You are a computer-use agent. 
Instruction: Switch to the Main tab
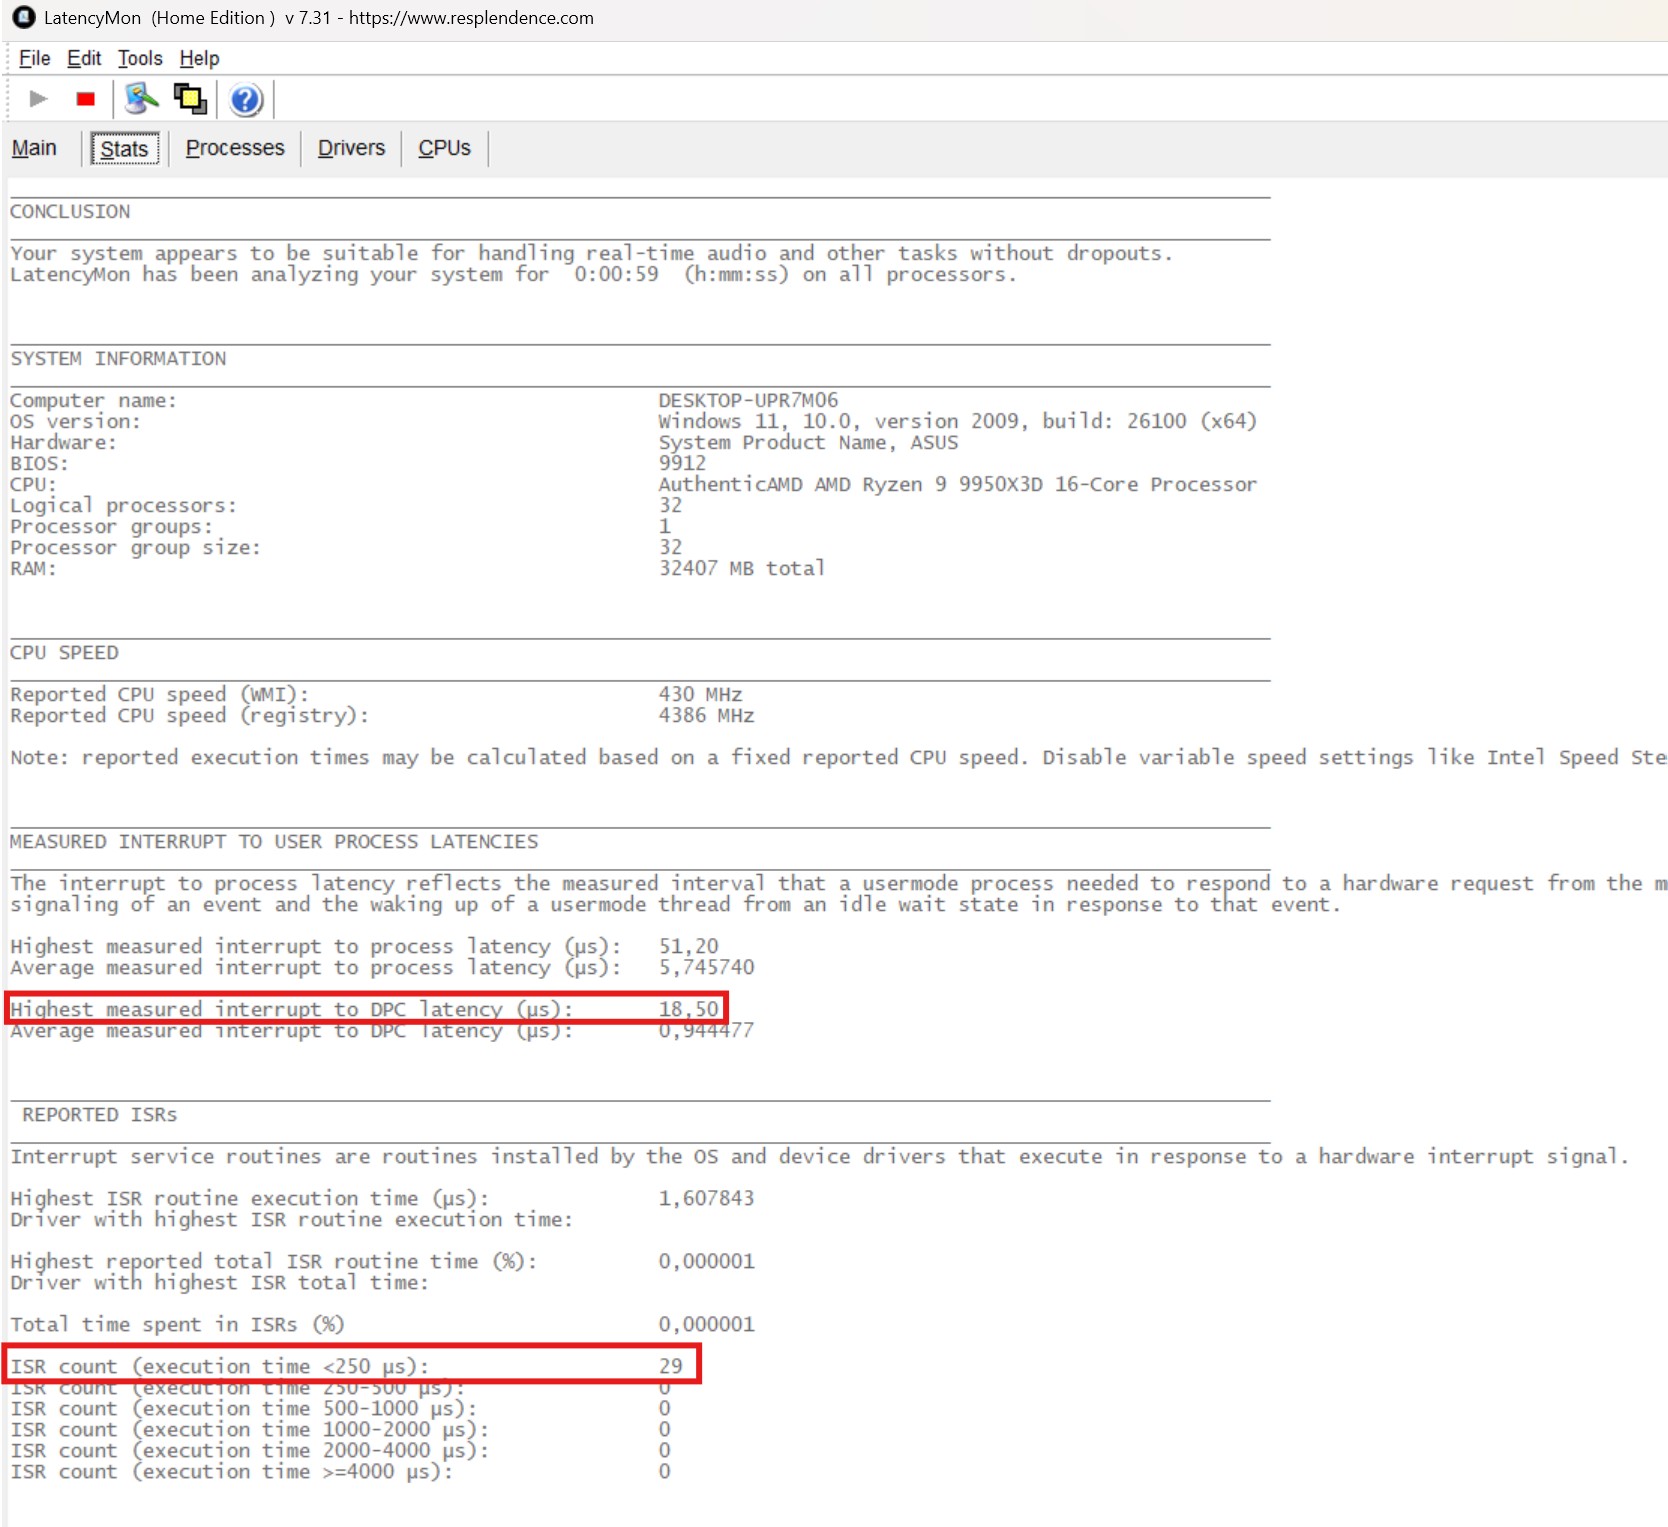click(34, 148)
